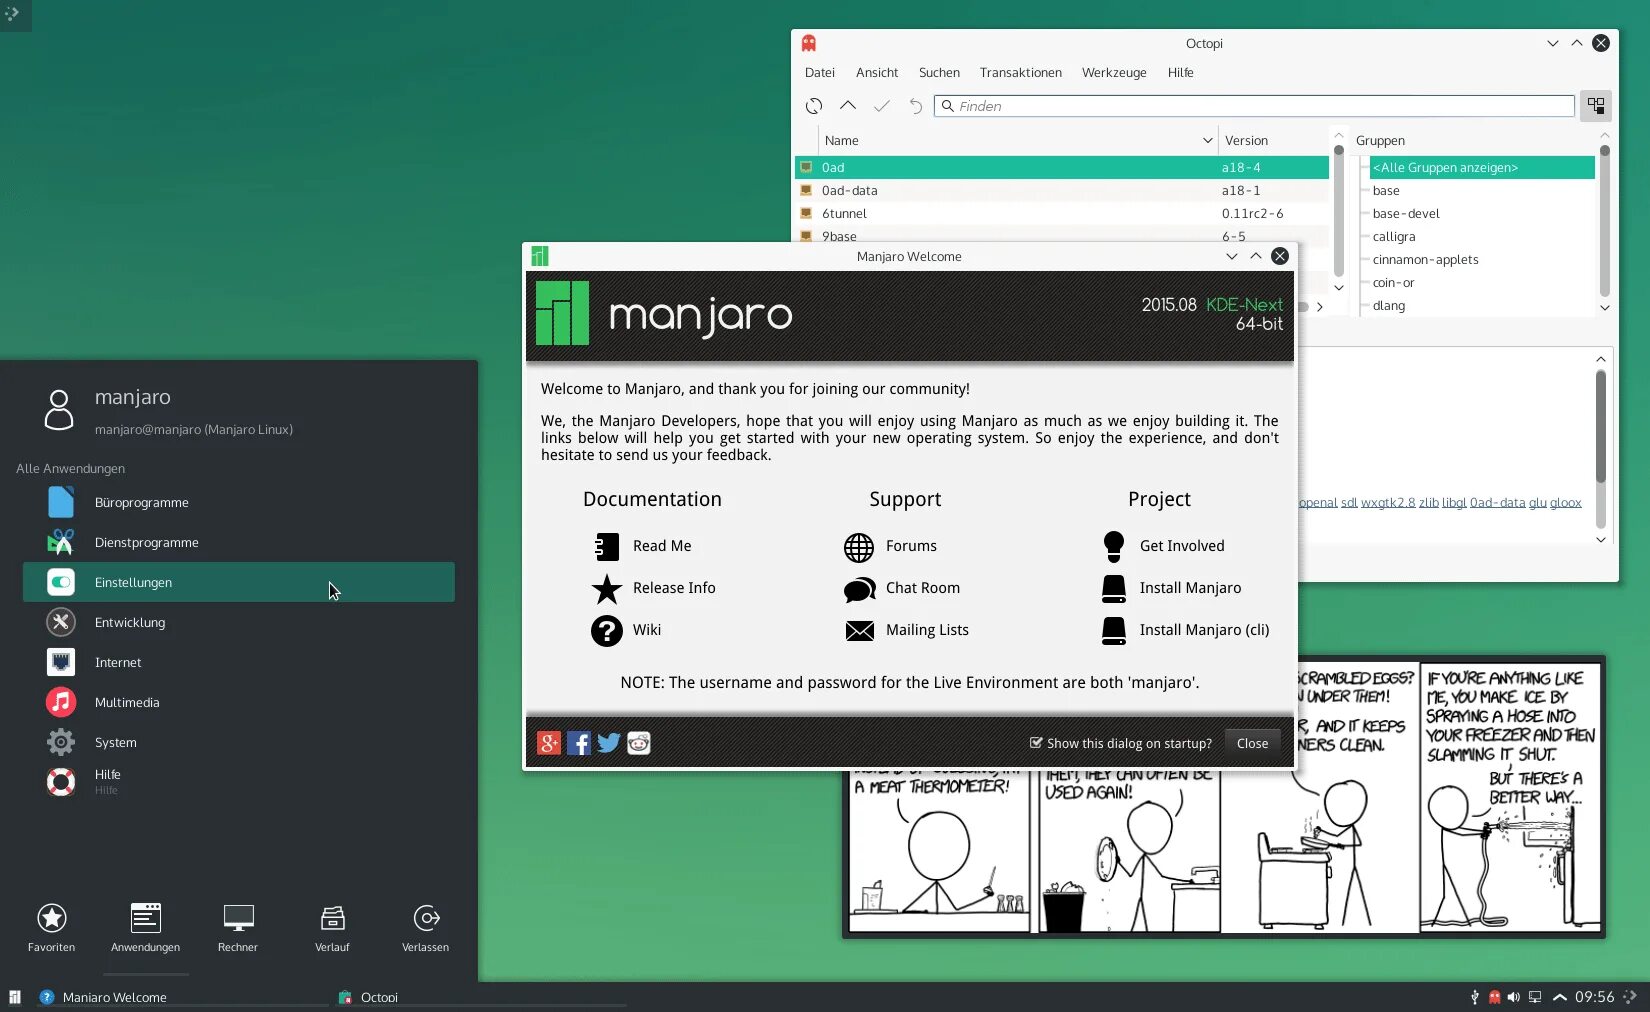Toggle the Octopi groups panel button
The image size is (1650, 1012).
point(1596,106)
